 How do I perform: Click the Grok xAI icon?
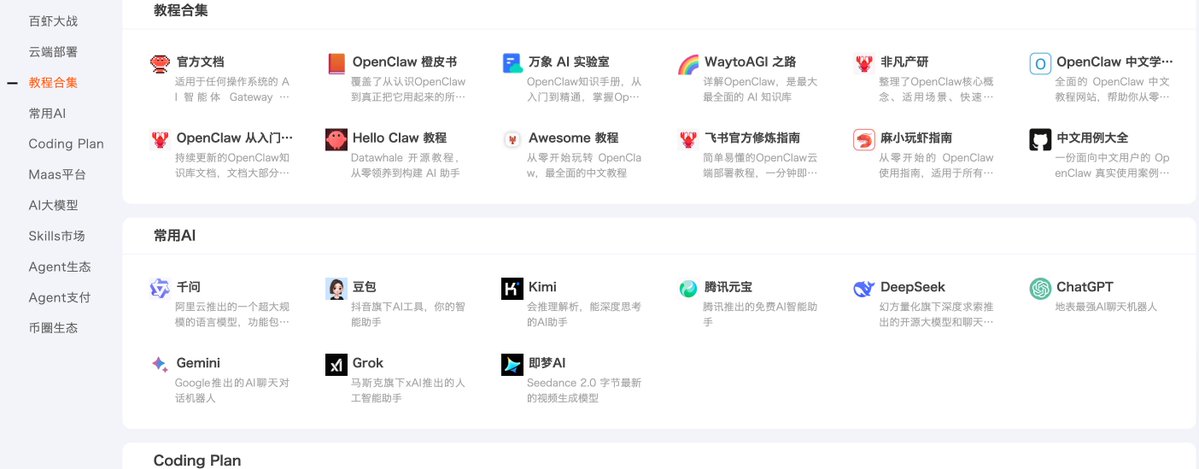coord(336,364)
